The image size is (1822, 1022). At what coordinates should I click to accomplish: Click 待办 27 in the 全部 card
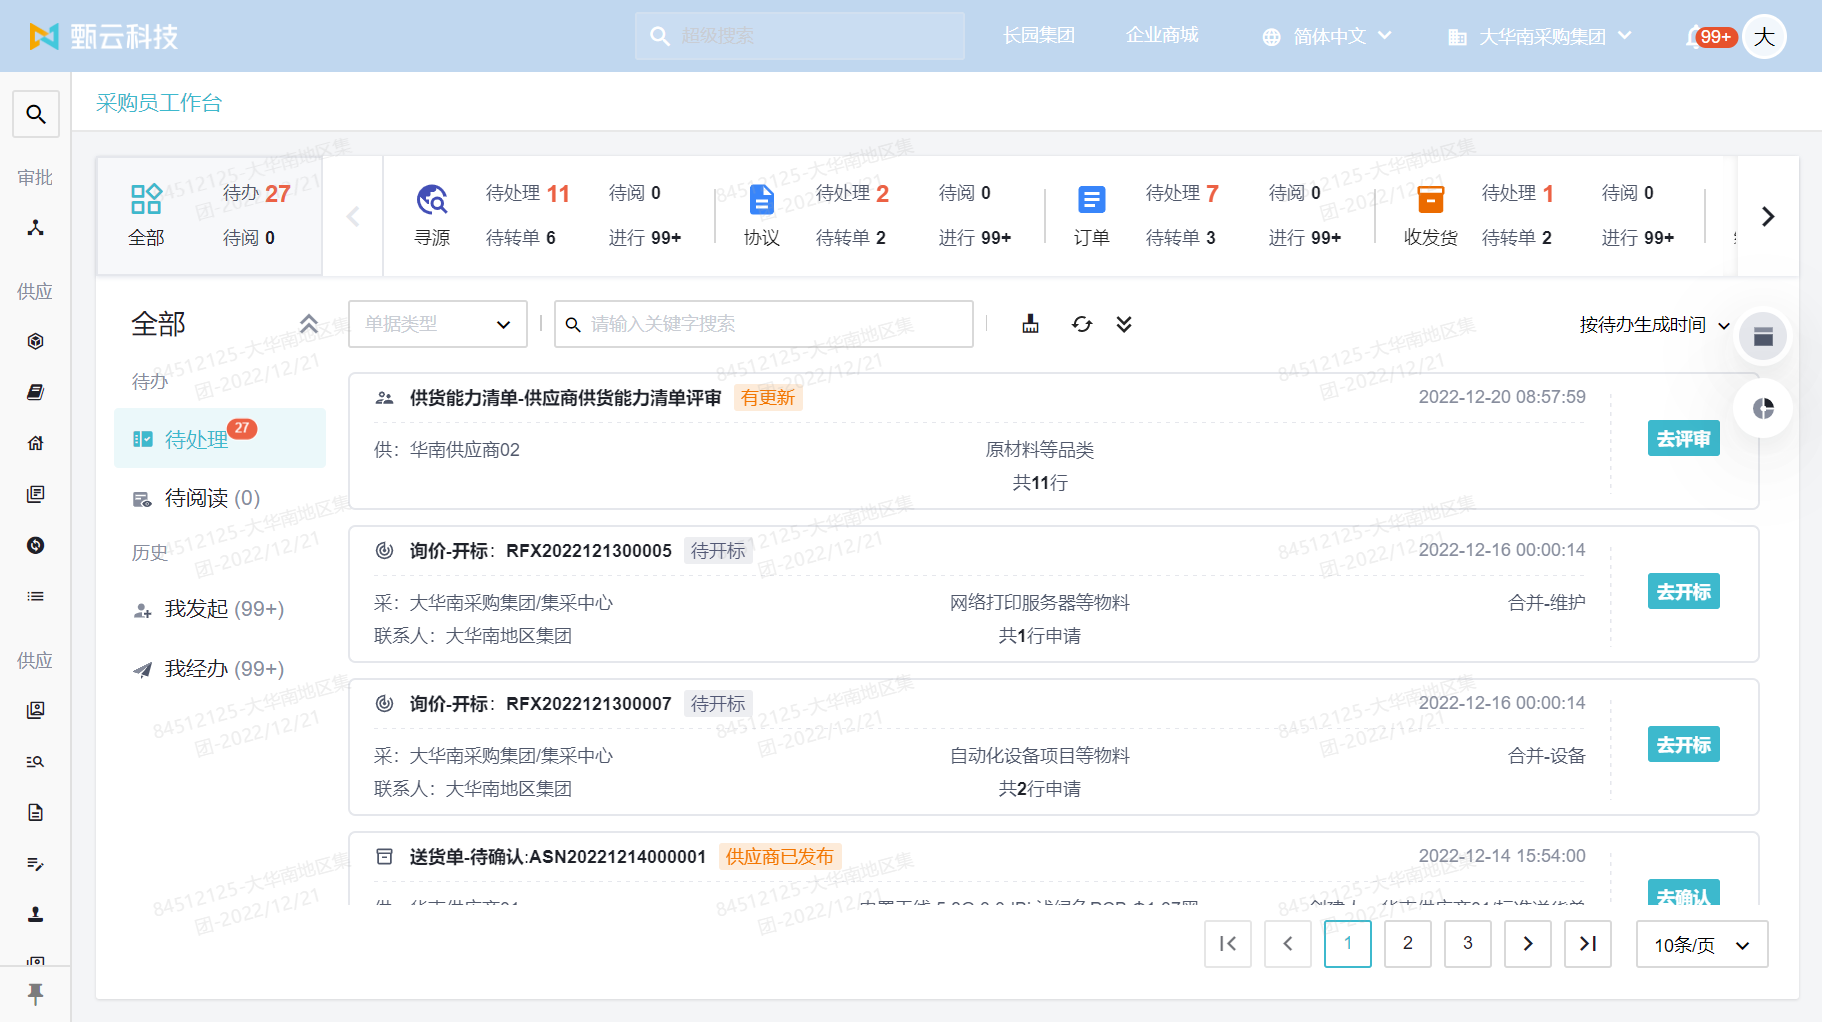click(257, 193)
